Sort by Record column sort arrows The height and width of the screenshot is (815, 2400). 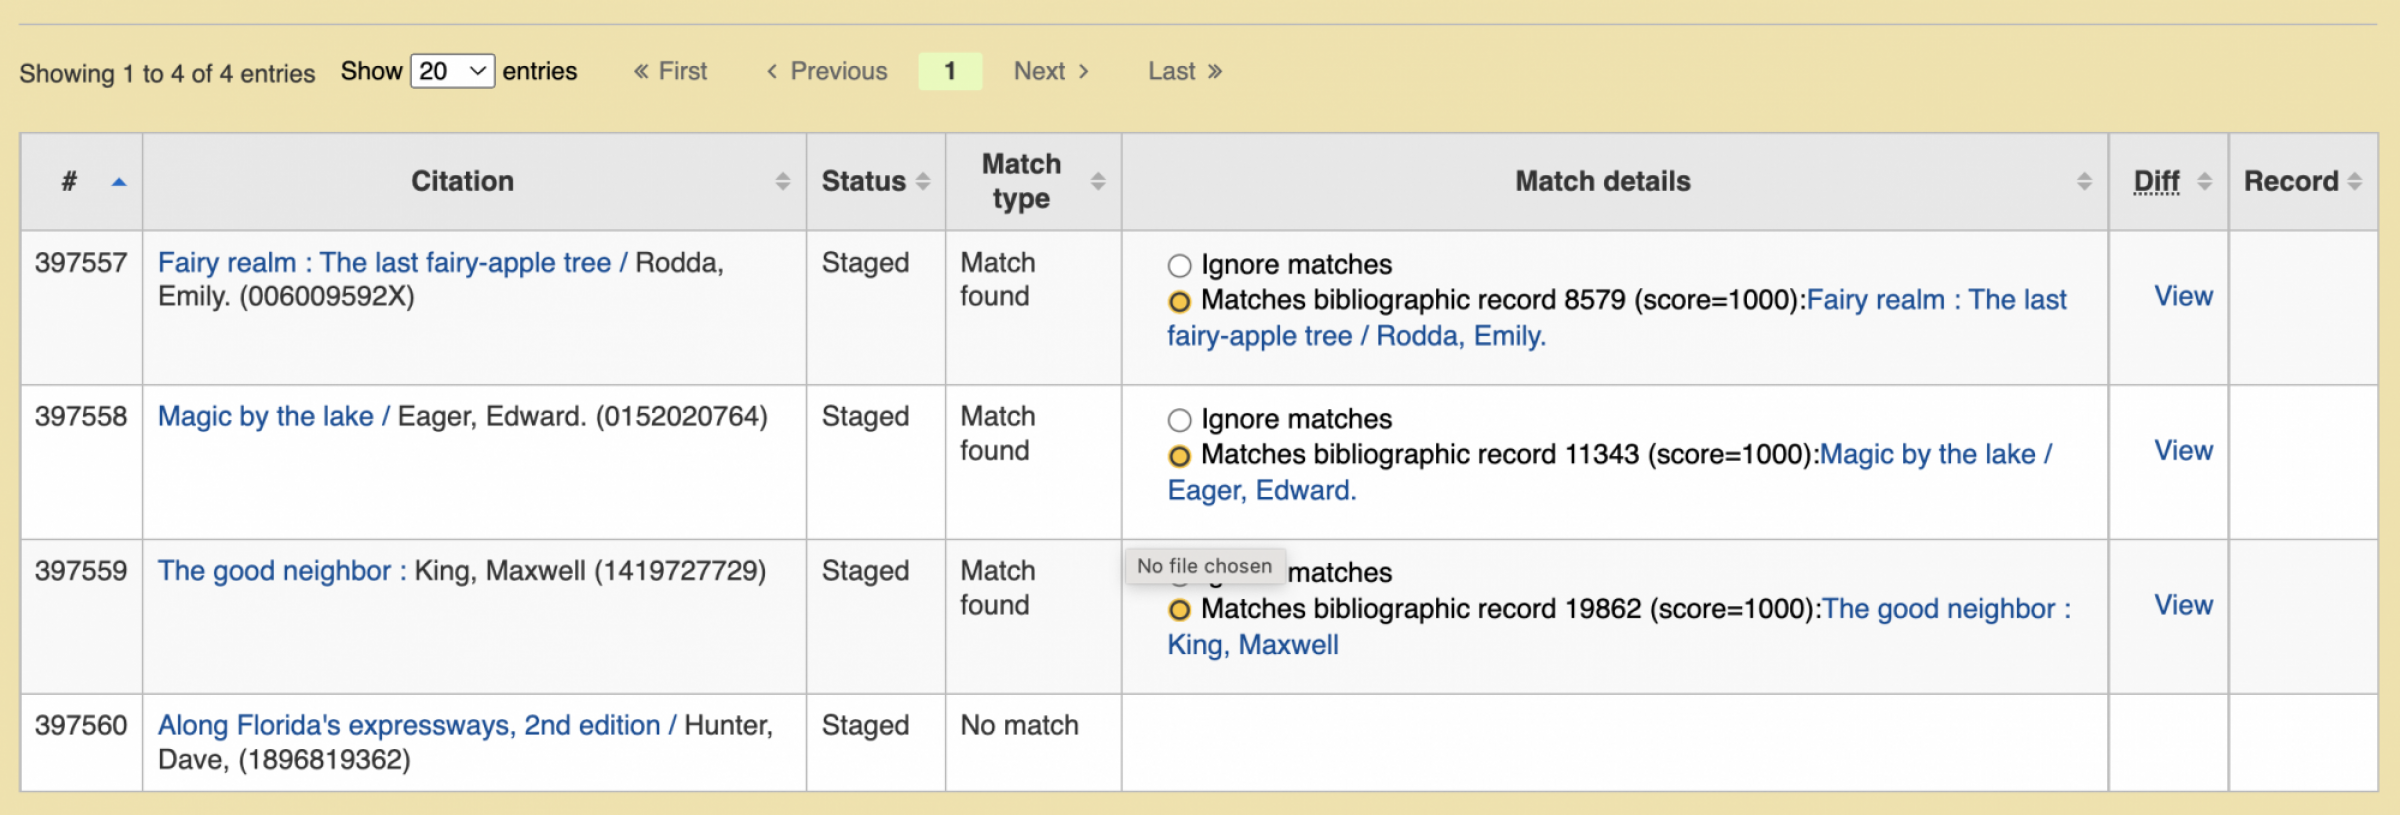2354,181
